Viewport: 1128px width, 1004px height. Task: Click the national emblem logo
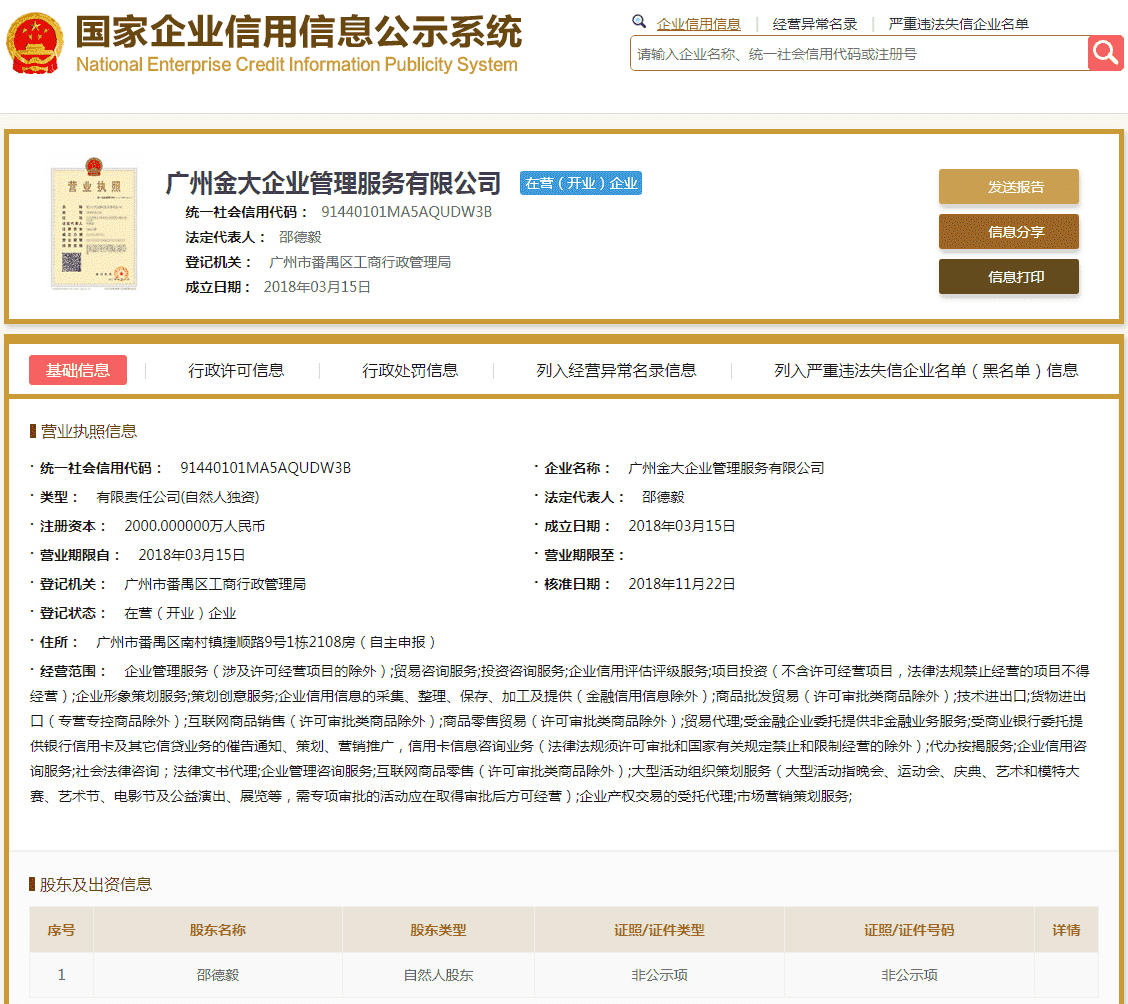click(x=35, y=43)
